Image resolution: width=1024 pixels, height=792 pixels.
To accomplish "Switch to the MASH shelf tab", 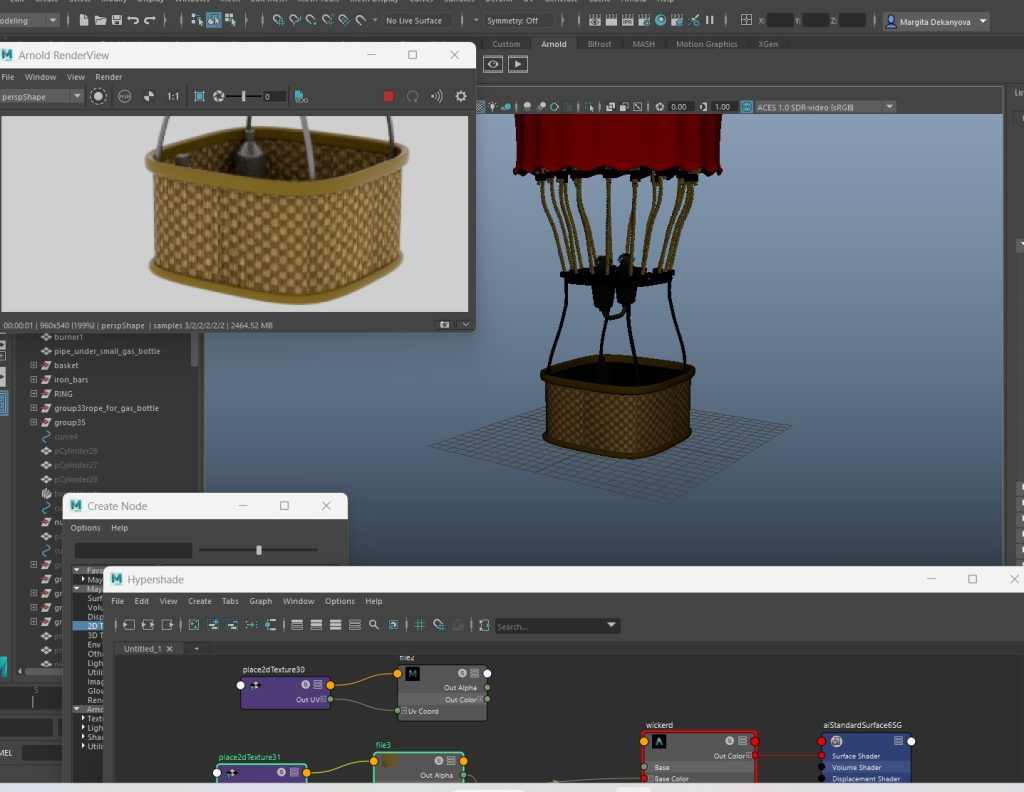I will pos(644,44).
